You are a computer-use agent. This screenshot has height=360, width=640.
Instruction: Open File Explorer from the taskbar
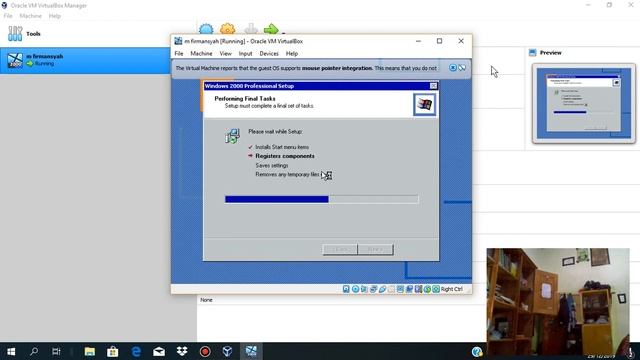(x=90, y=351)
